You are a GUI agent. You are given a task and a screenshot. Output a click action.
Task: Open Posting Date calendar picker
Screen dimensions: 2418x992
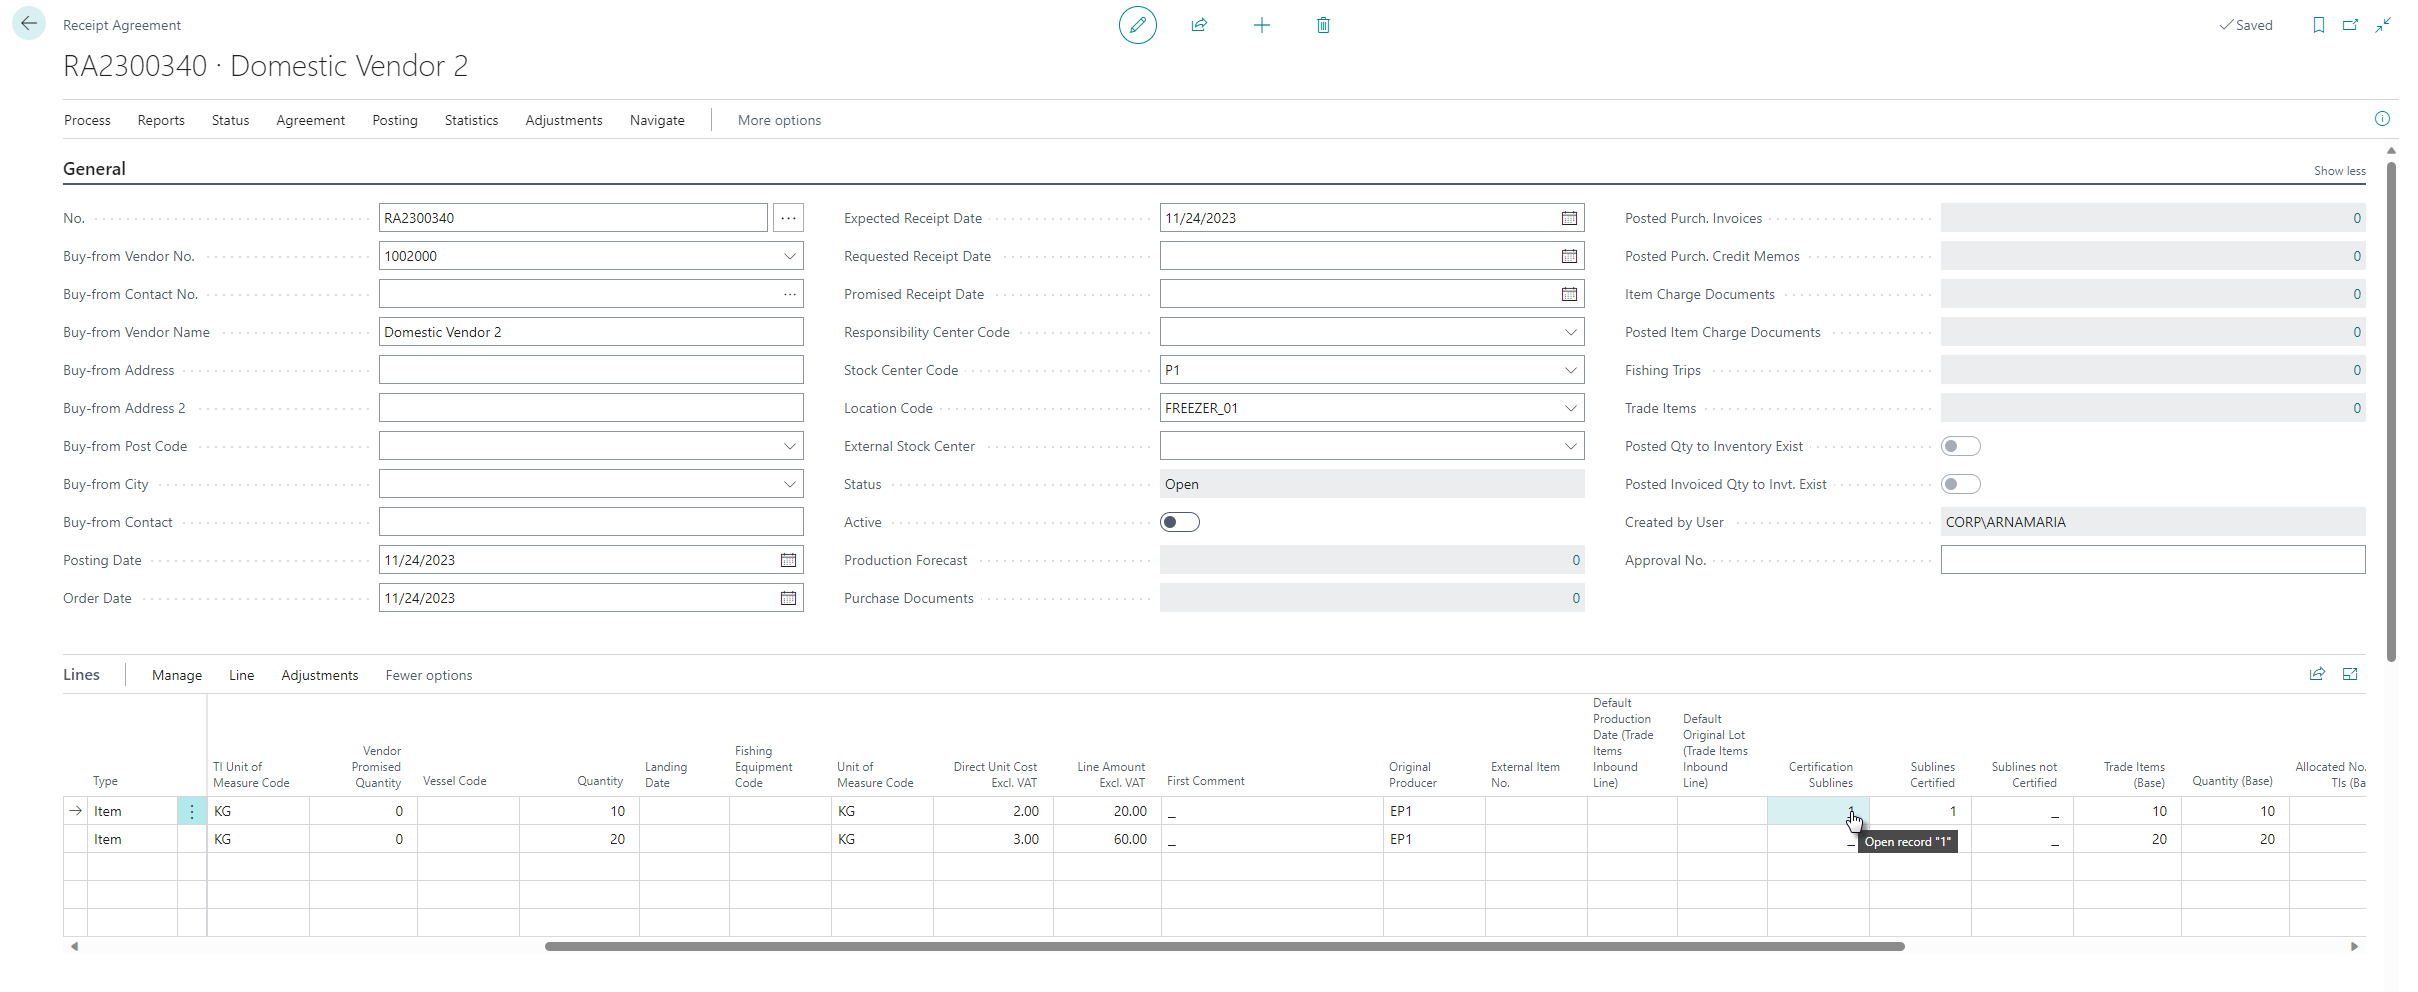pyautogui.click(x=788, y=560)
